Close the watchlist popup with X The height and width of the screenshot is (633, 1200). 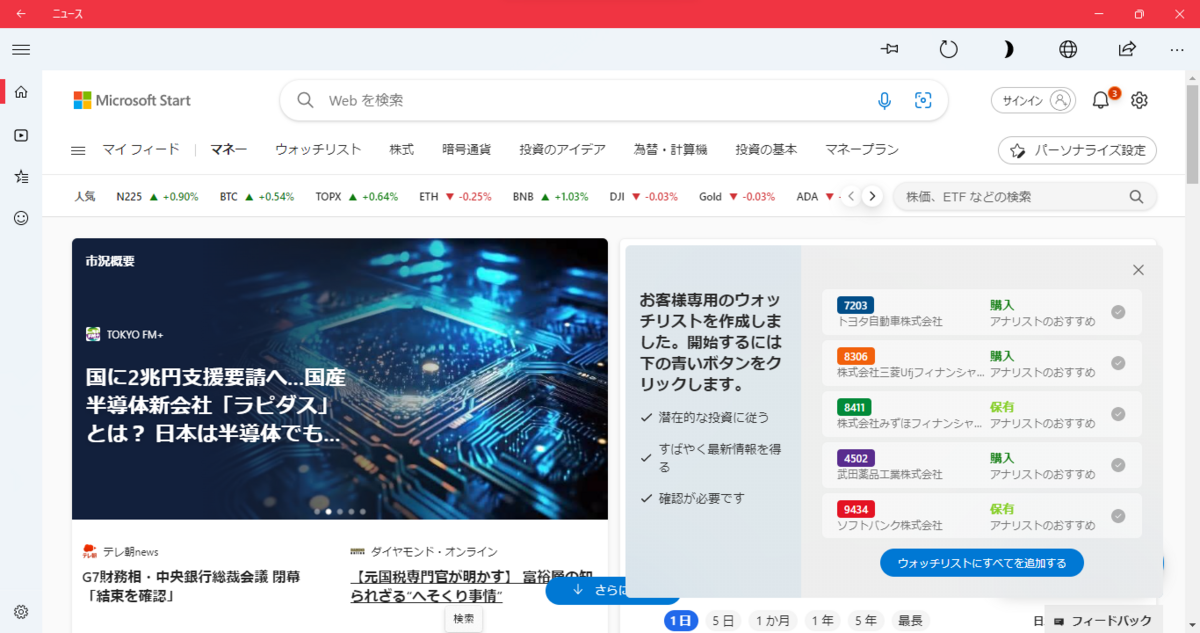[x=1138, y=270]
